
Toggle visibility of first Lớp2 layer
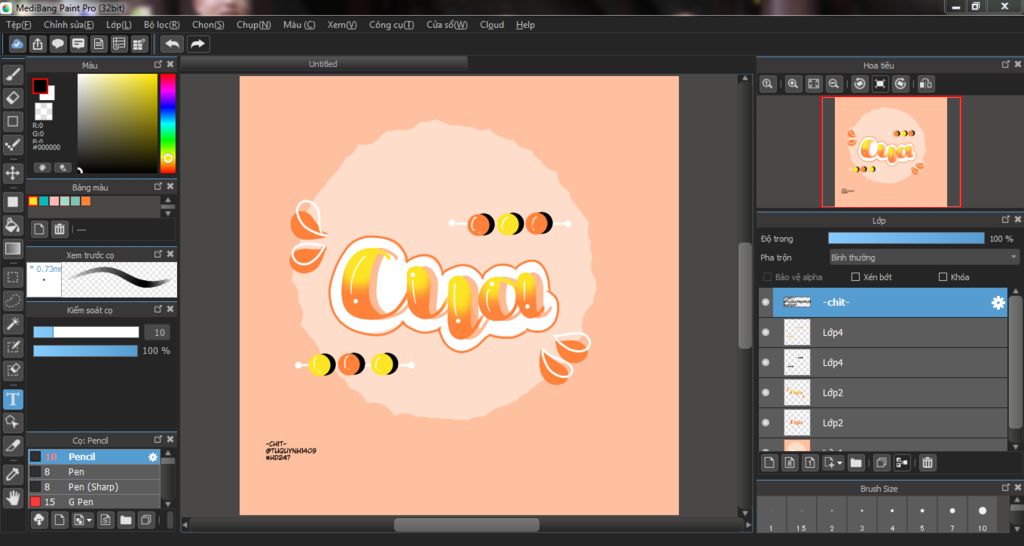(765, 393)
